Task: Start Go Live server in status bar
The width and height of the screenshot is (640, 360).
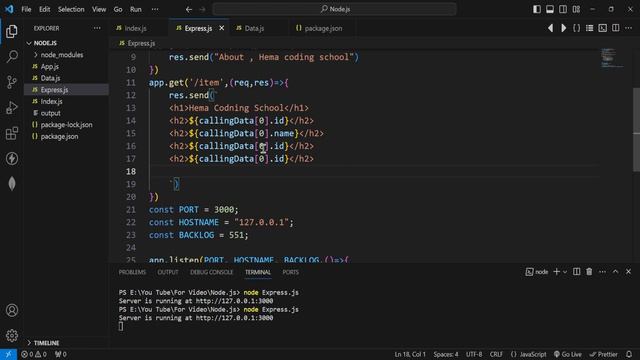Action: [x=567, y=354]
